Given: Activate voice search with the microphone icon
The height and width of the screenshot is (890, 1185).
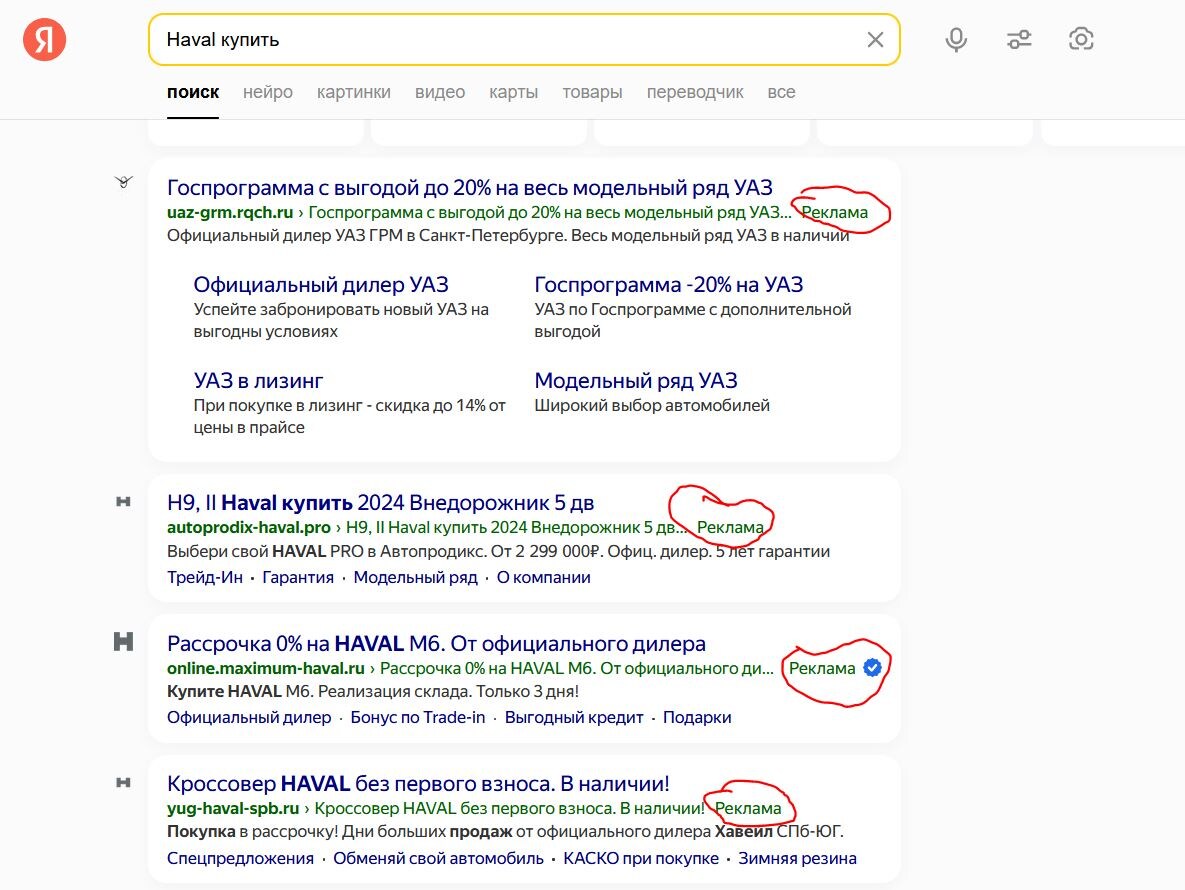Looking at the screenshot, I should pyautogui.click(x=956, y=39).
